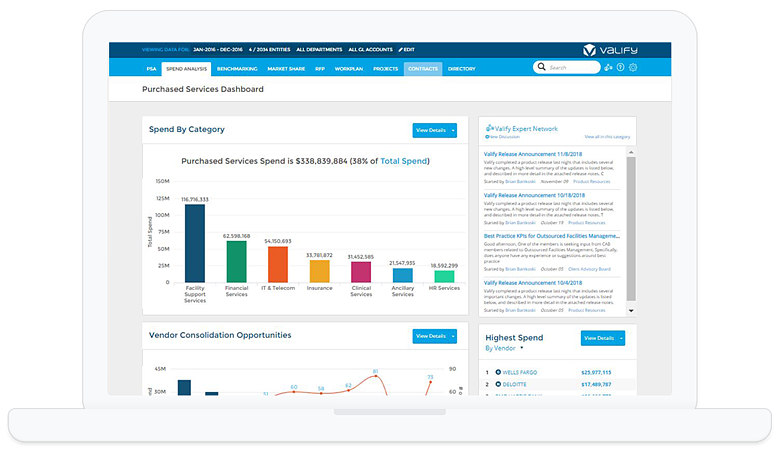
Task: Open Valify Release Announcement 11/8/2018
Action: coord(533,154)
